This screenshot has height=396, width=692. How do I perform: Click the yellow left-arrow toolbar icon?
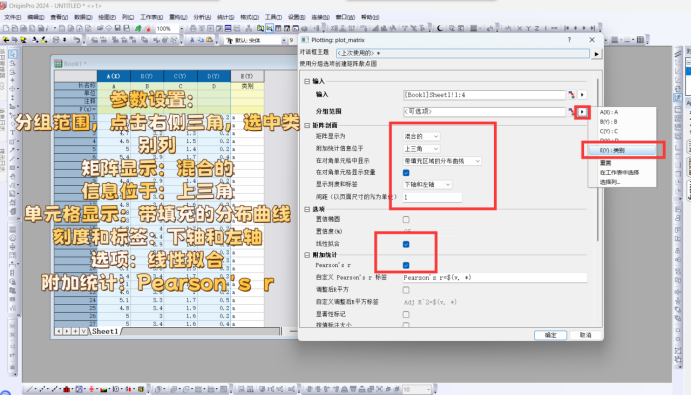click(x=6, y=40)
